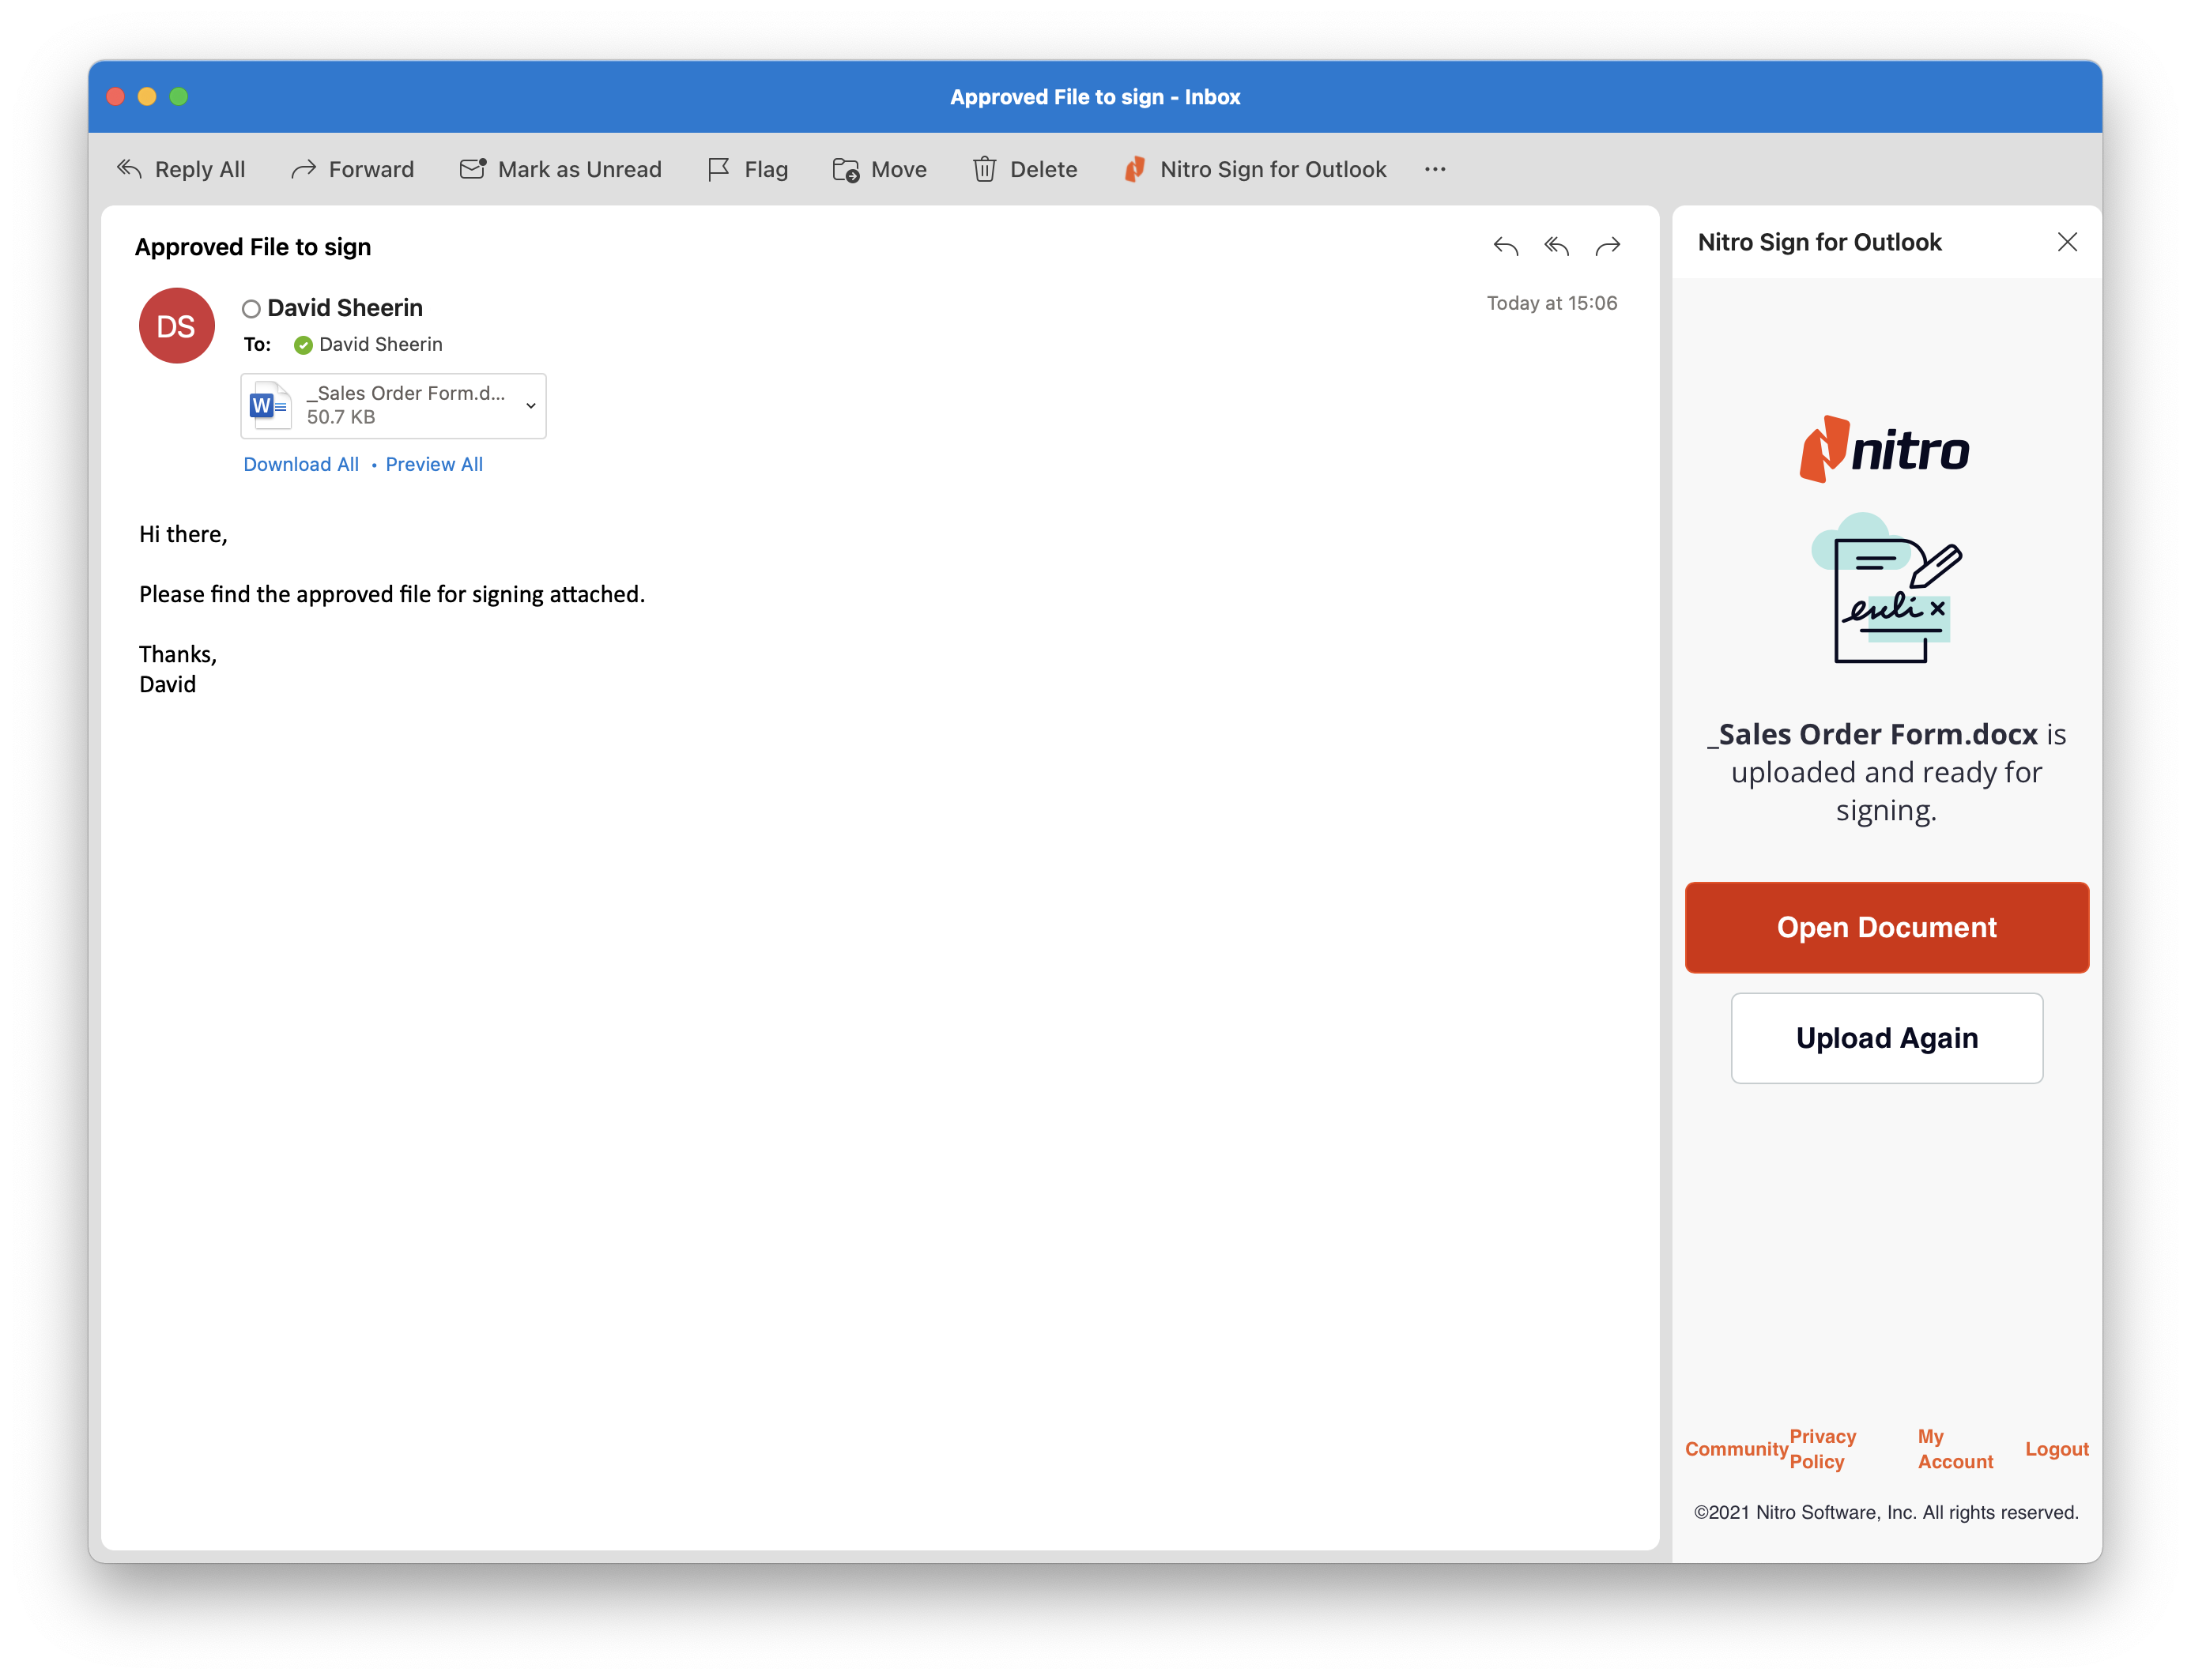The width and height of the screenshot is (2191, 1680).
Task: Click the Mark as Unread envelope icon
Action: tap(471, 169)
